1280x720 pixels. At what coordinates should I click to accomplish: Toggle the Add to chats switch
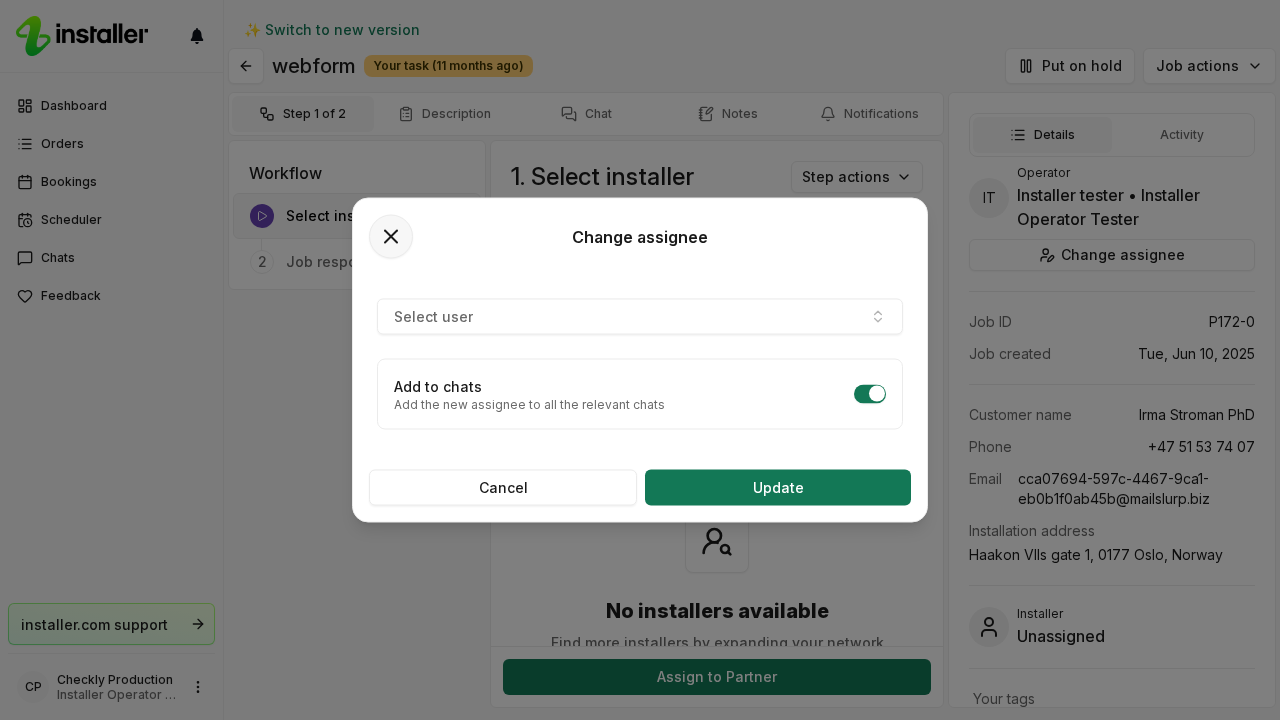(870, 394)
